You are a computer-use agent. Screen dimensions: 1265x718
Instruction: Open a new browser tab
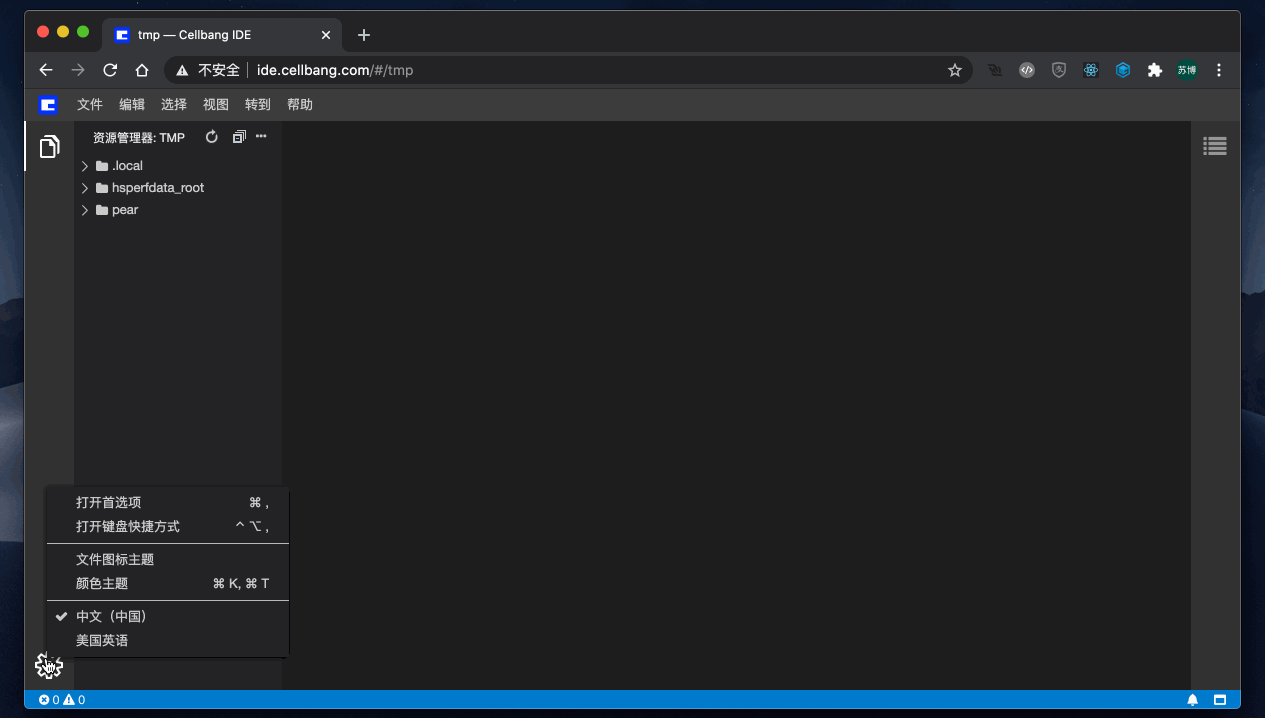click(x=364, y=35)
